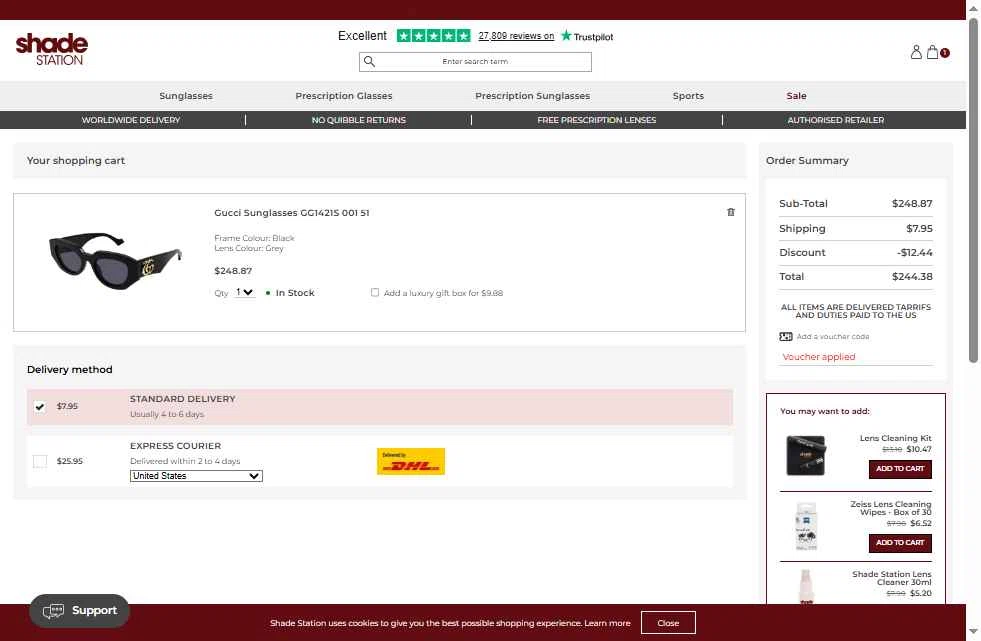Screen dimensions: 981x641
Task: Add Lens Cleaning Kit to cart
Action: point(900,469)
